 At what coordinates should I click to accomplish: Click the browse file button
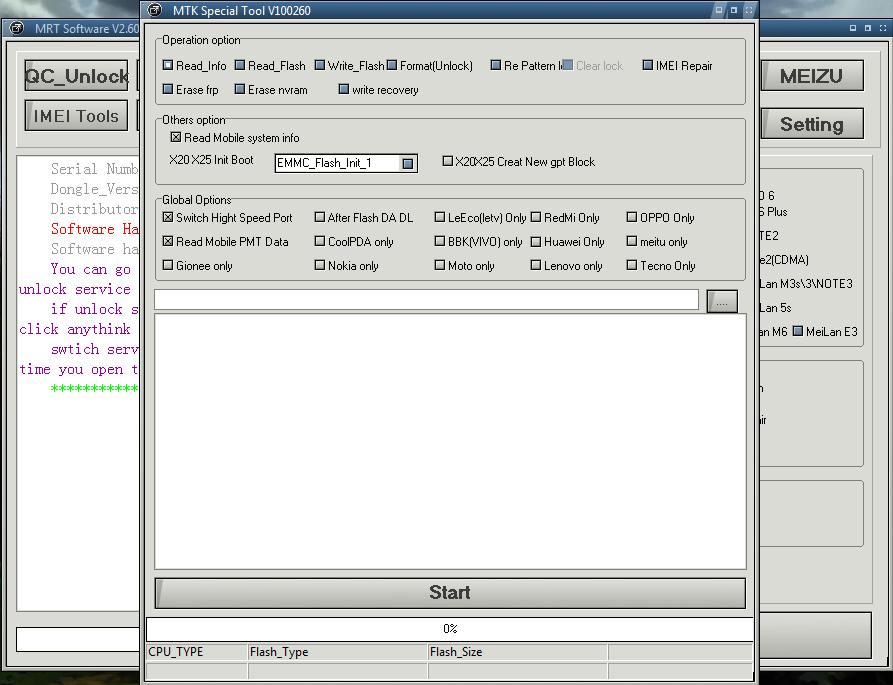click(722, 301)
